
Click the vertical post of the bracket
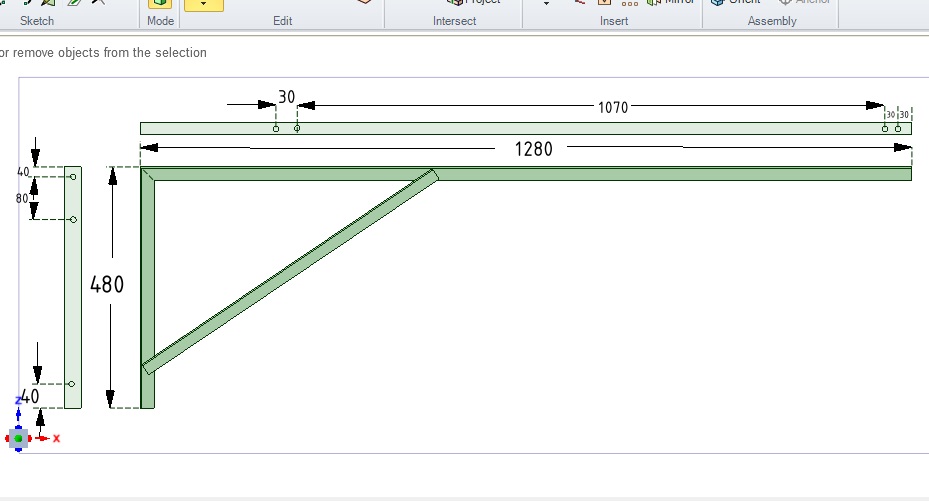148,300
